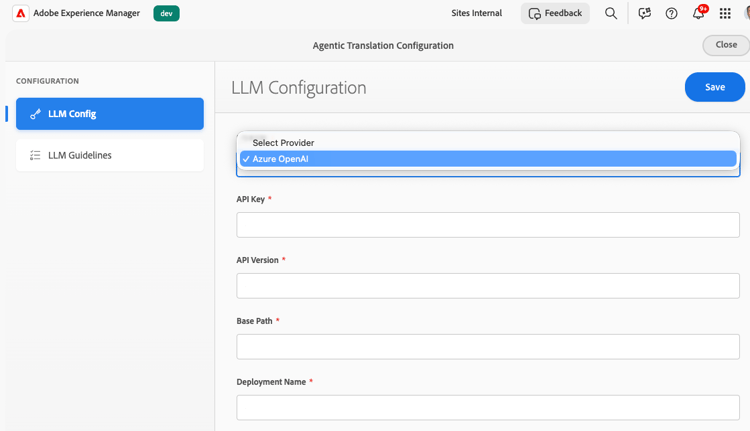The width and height of the screenshot is (750, 431).
Task: Click the Base Path input field
Action: pyautogui.click(x=488, y=347)
